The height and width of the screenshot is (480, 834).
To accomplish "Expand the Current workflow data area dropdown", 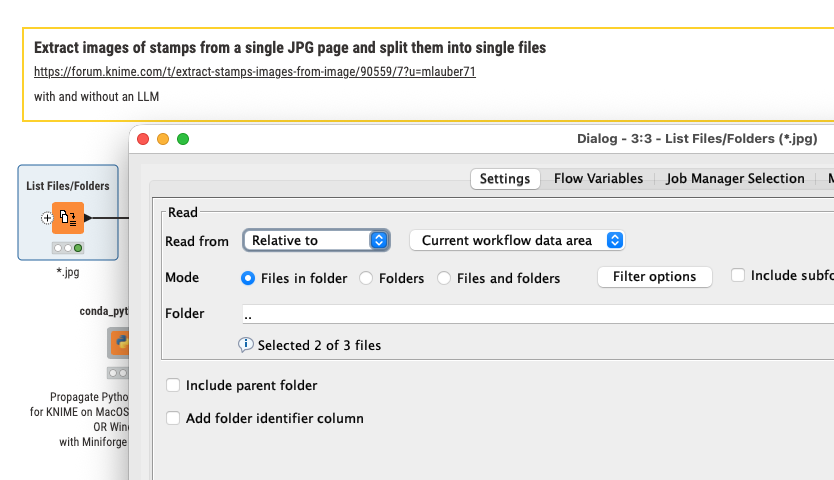I will 517,240.
